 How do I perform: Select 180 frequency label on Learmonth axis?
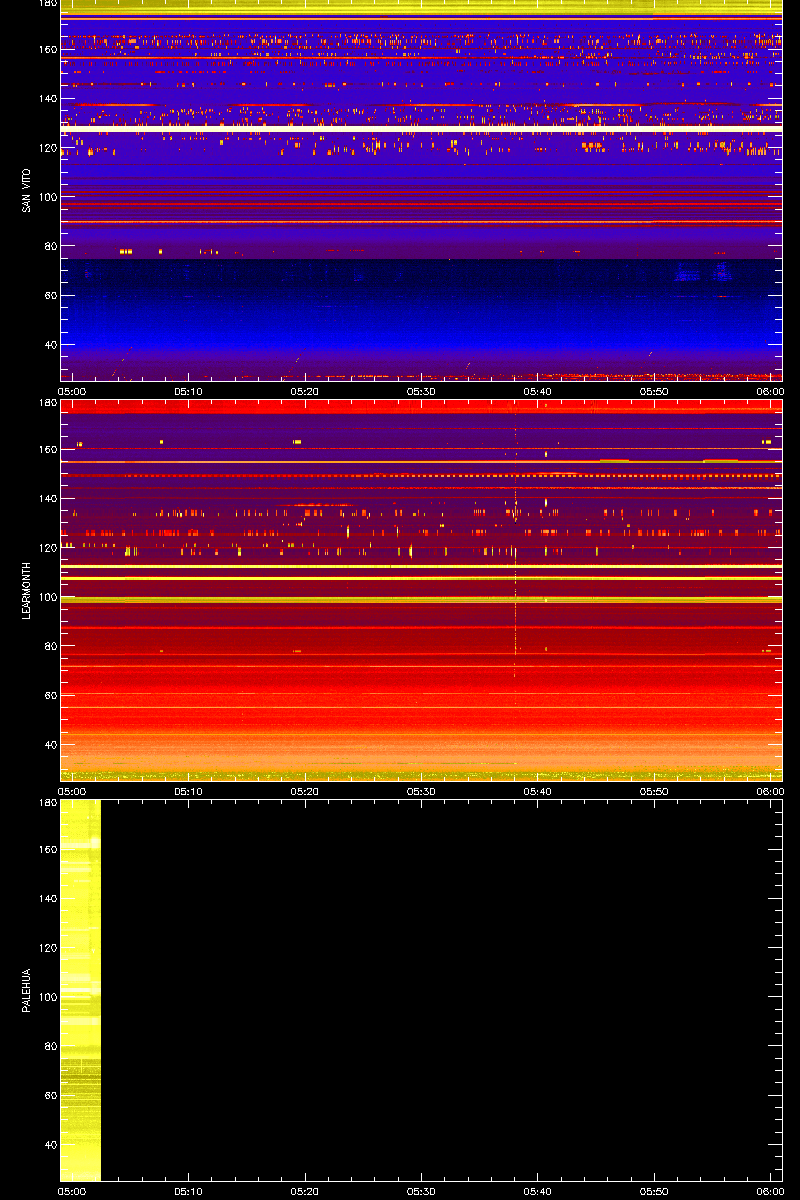click(x=46, y=404)
